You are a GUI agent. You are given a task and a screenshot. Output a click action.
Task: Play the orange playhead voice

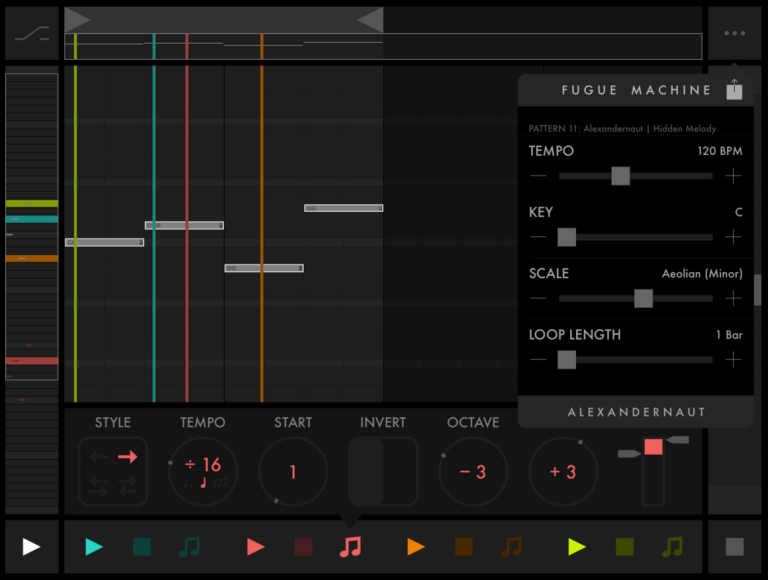tap(416, 547)
